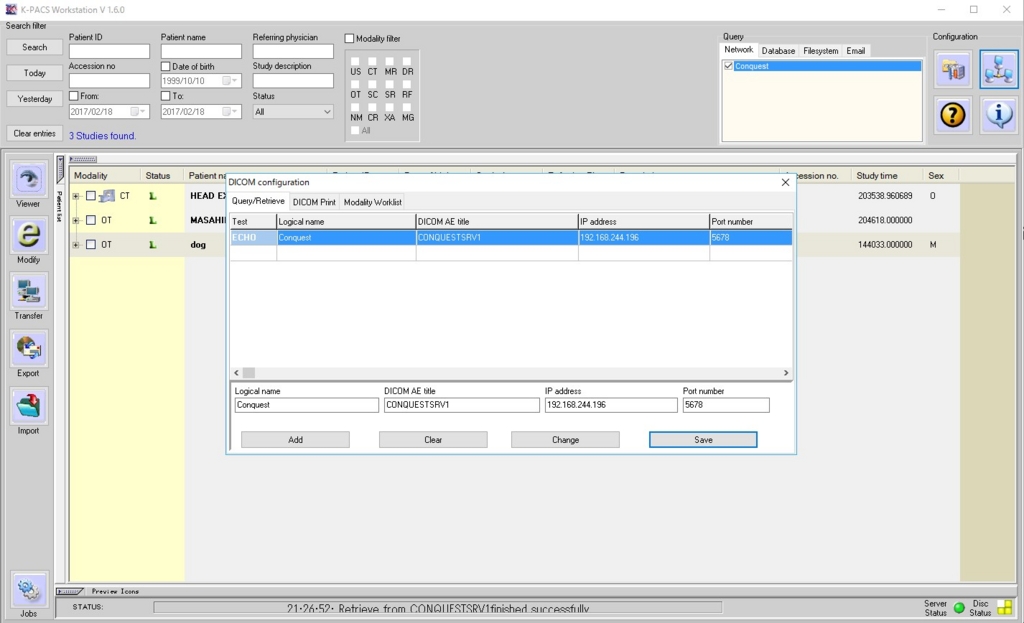
Task: Open the To date picker dropdown
Action: (231, 112)
